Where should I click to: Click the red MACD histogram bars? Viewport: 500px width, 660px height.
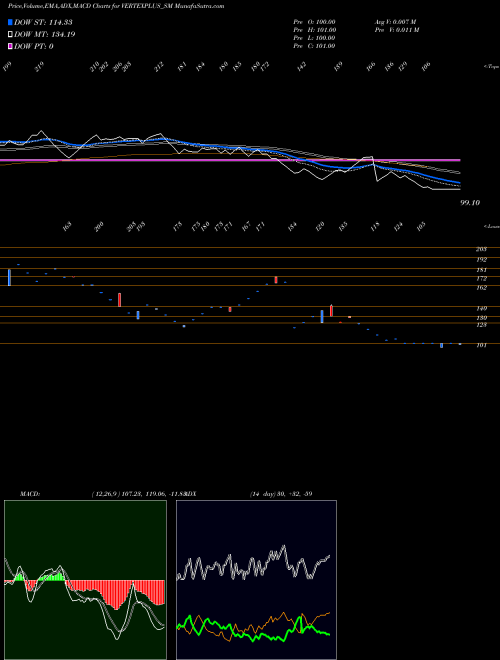[x=118, y=594]
